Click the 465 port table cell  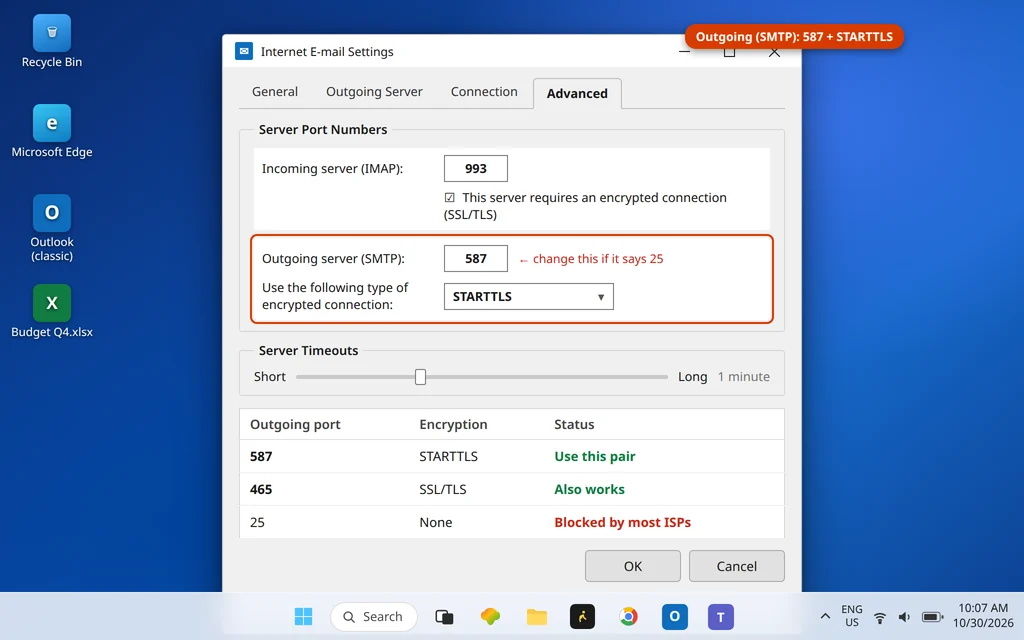click(x=261, y=489)
